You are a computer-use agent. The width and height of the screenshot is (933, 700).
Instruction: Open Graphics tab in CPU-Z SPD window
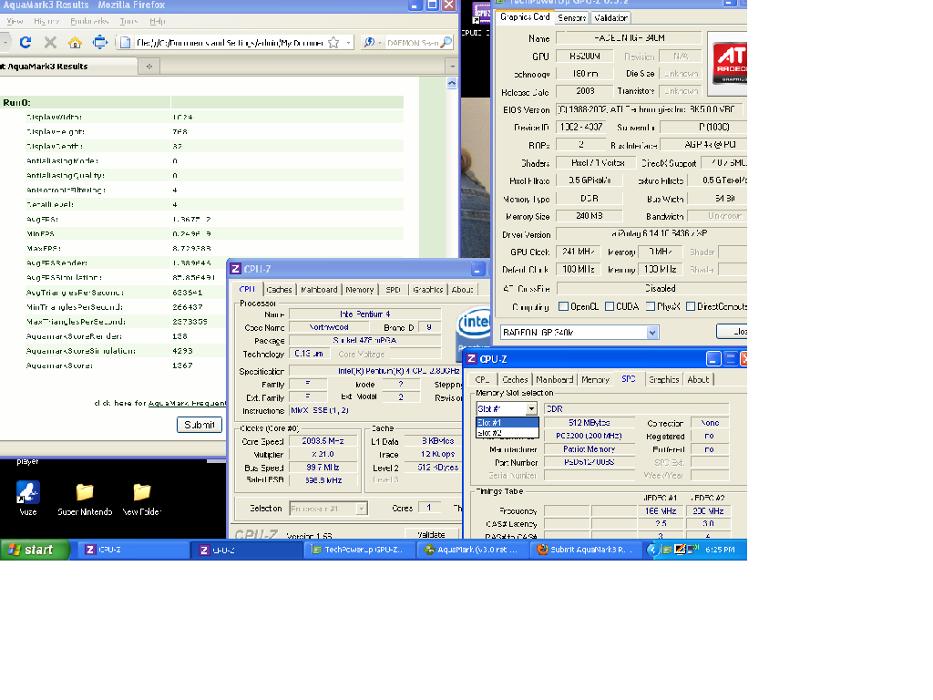point(663,379)
